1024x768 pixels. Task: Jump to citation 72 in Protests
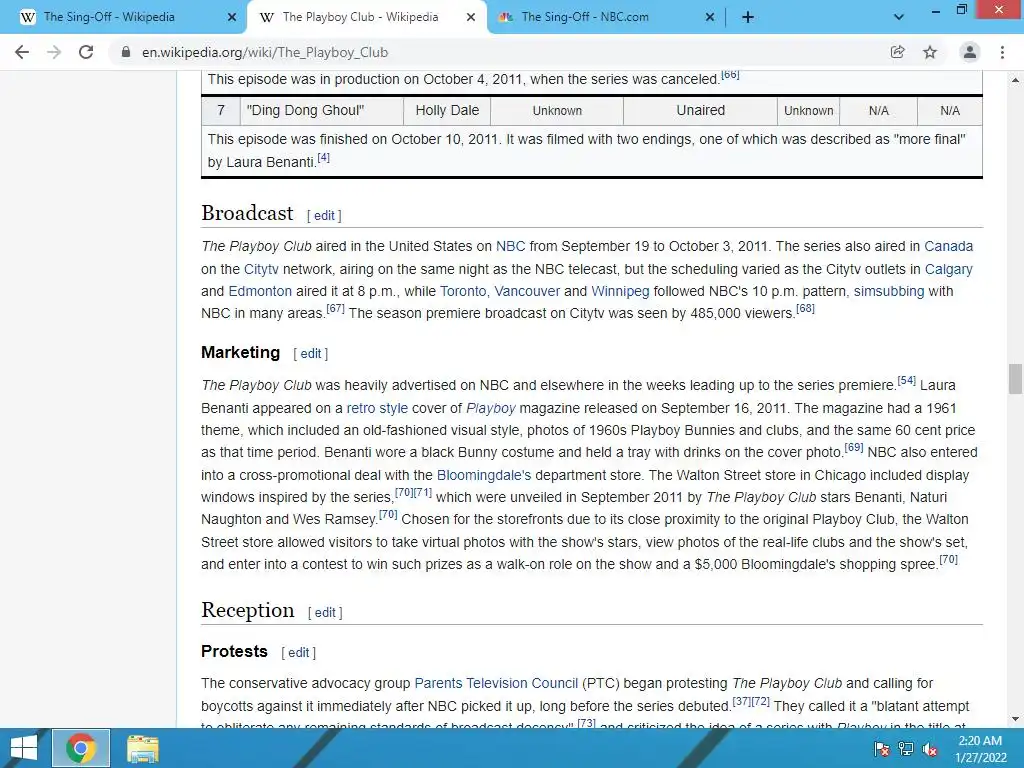pos(761,701)
